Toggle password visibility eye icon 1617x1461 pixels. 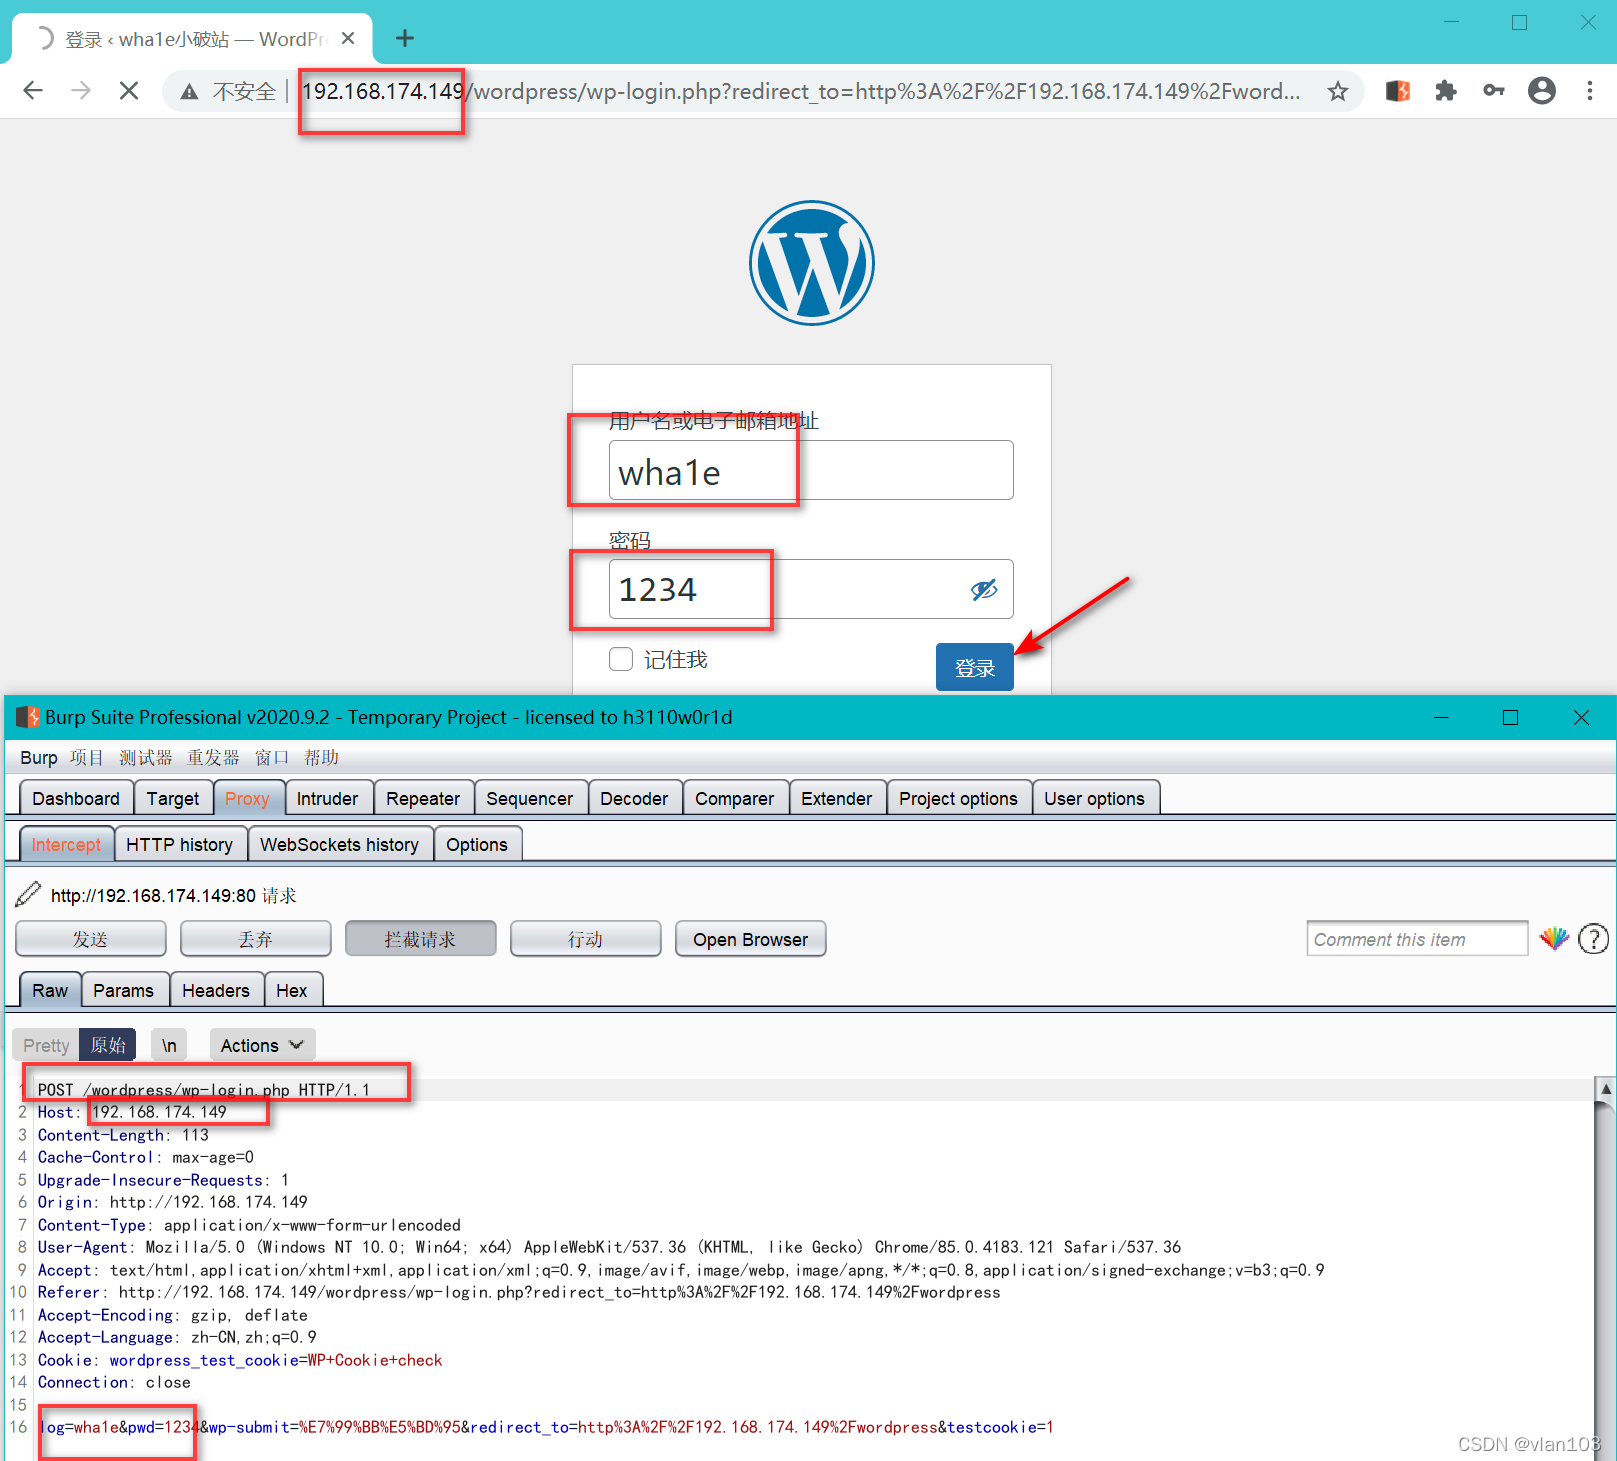click(984, 590)
